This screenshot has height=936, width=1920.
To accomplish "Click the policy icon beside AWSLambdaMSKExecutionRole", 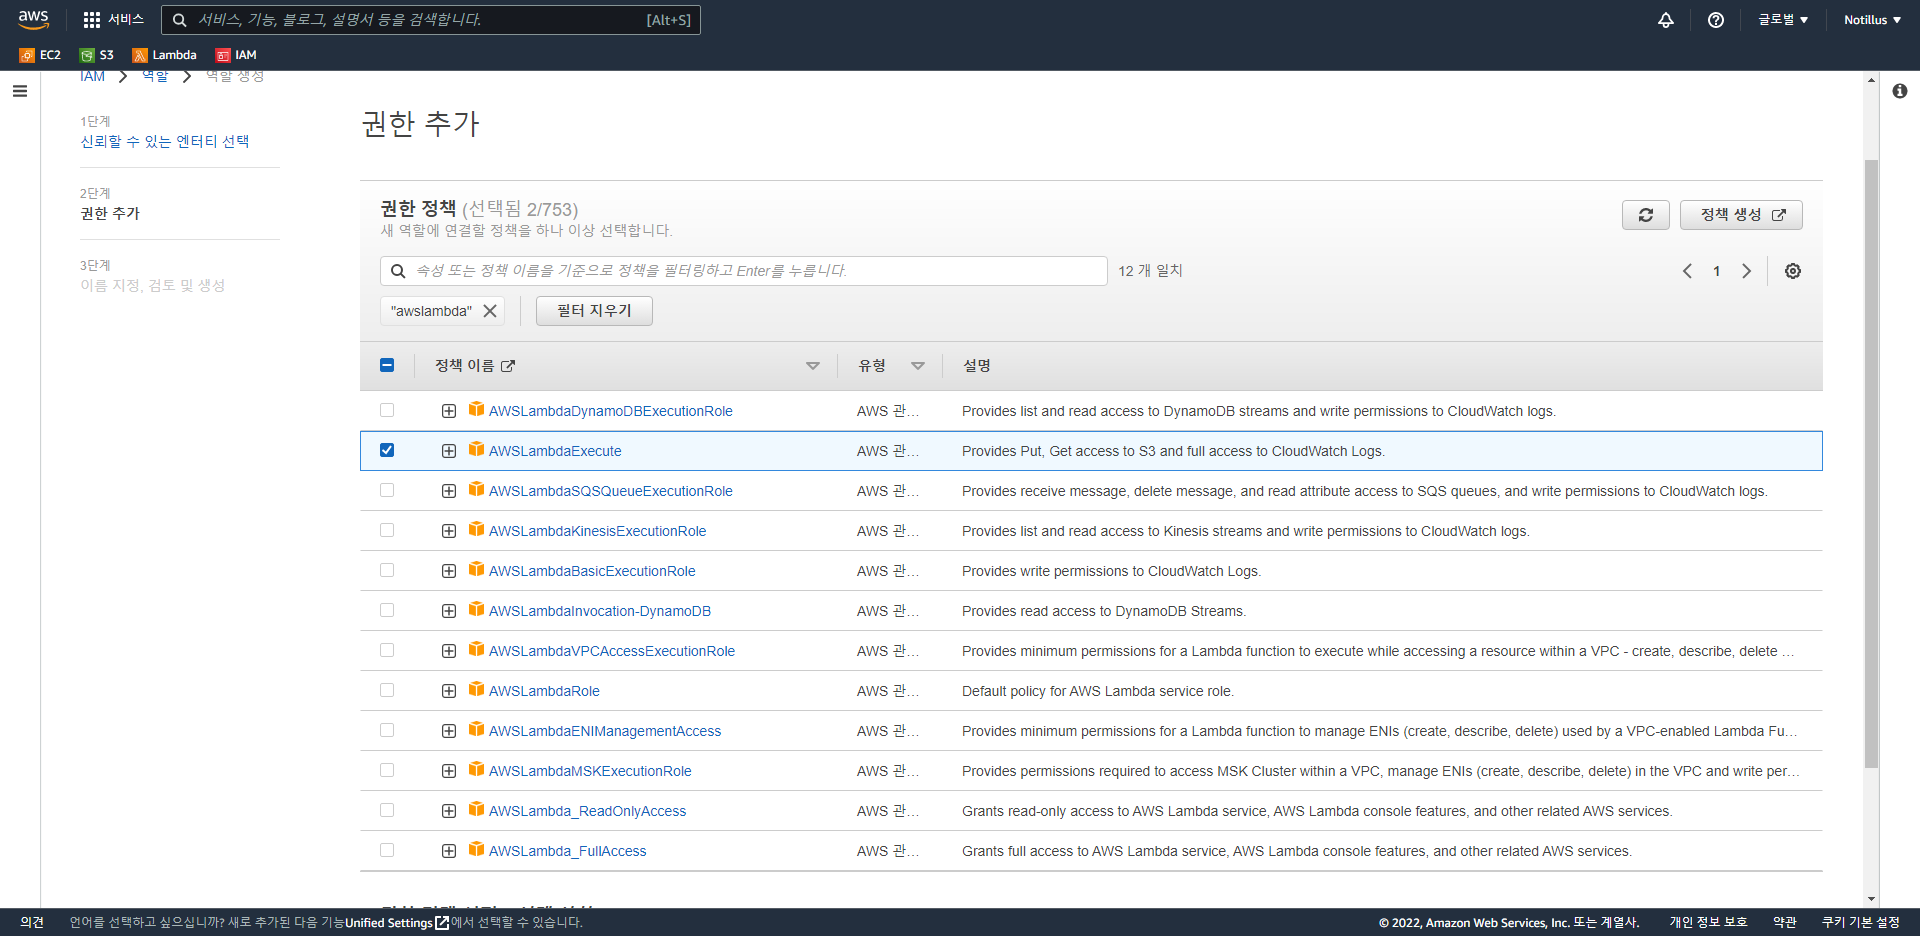I will [x=477, y=769].
